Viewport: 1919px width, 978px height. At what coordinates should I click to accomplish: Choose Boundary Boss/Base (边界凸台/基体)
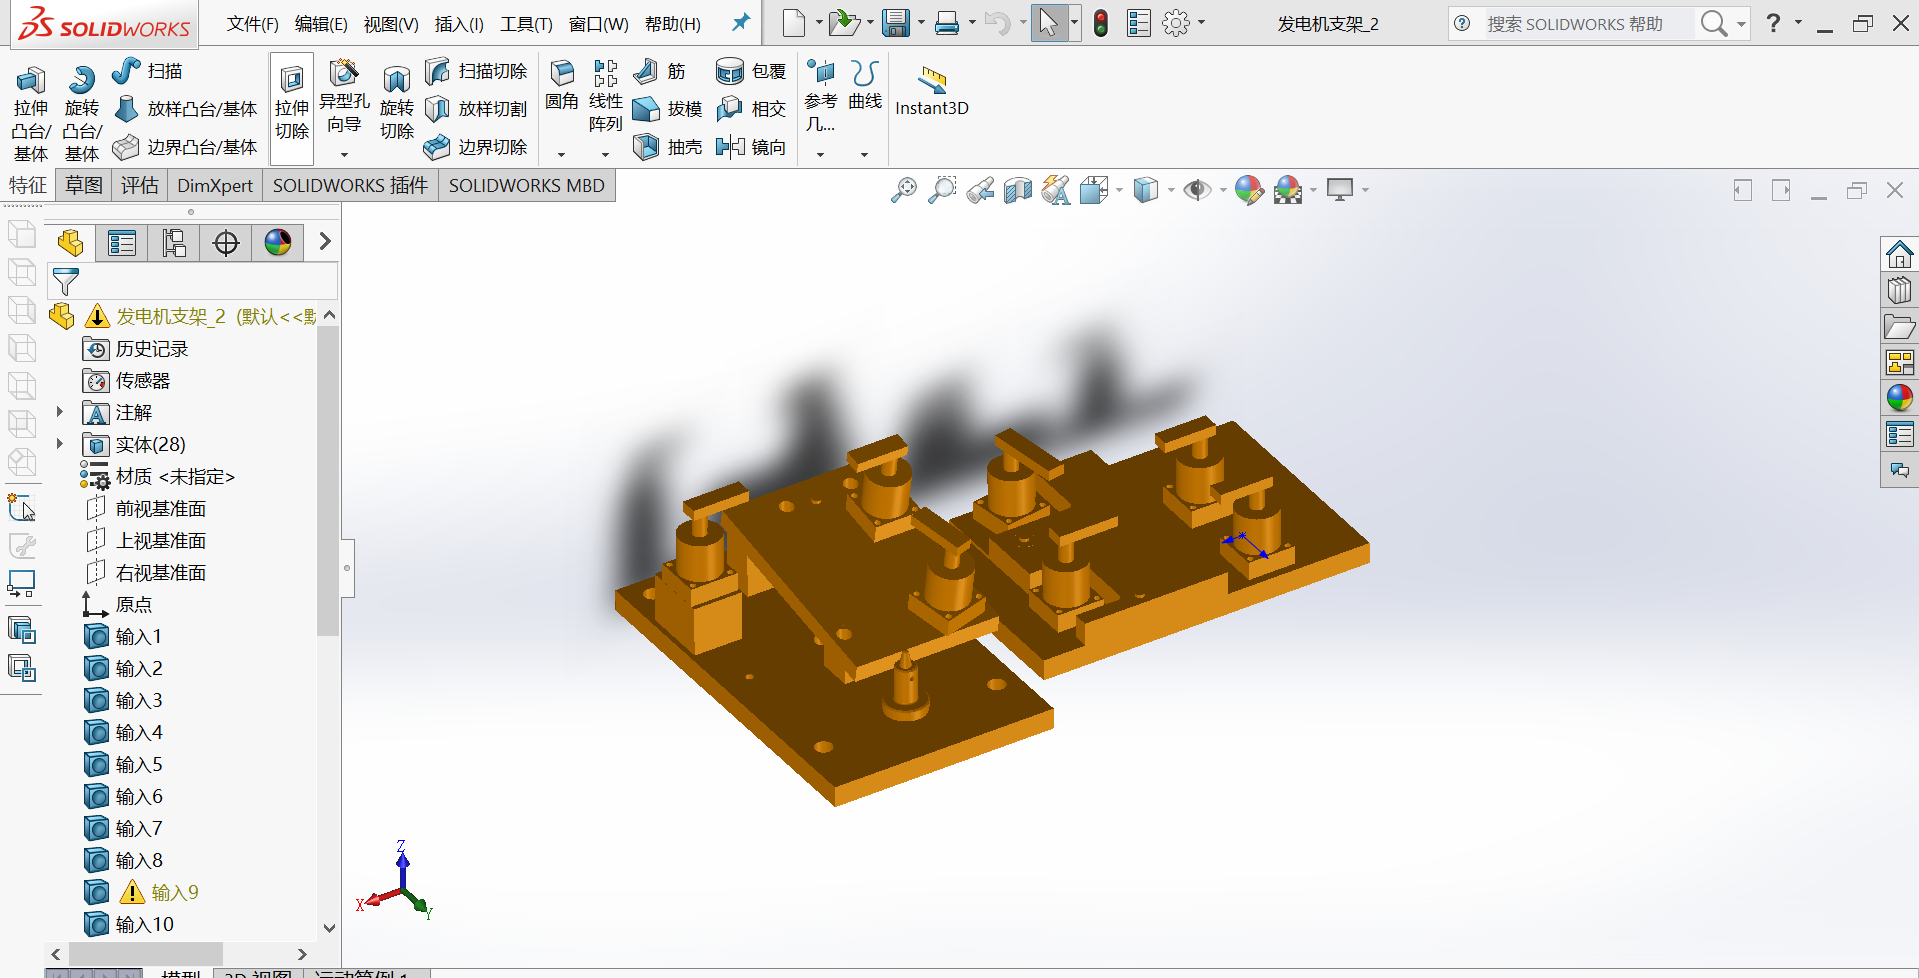tap(186, 147)
